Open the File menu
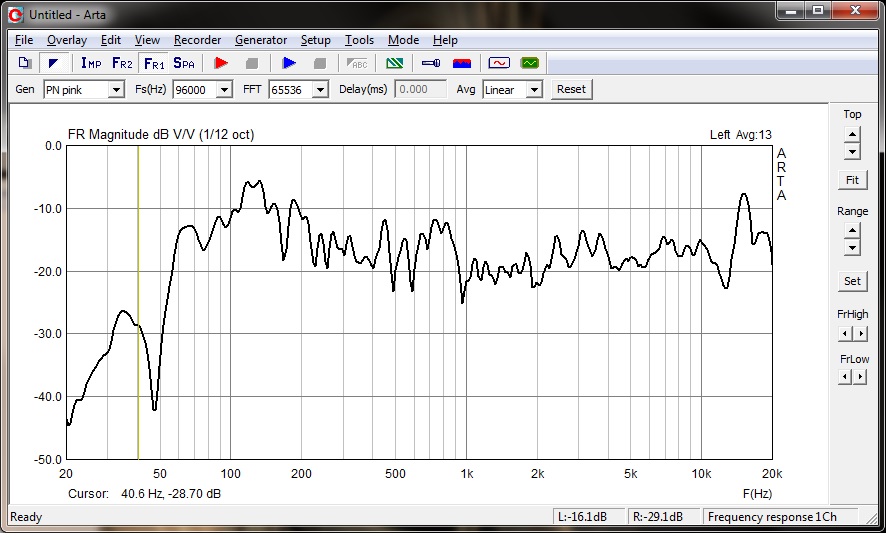 [x=24, y=40]
